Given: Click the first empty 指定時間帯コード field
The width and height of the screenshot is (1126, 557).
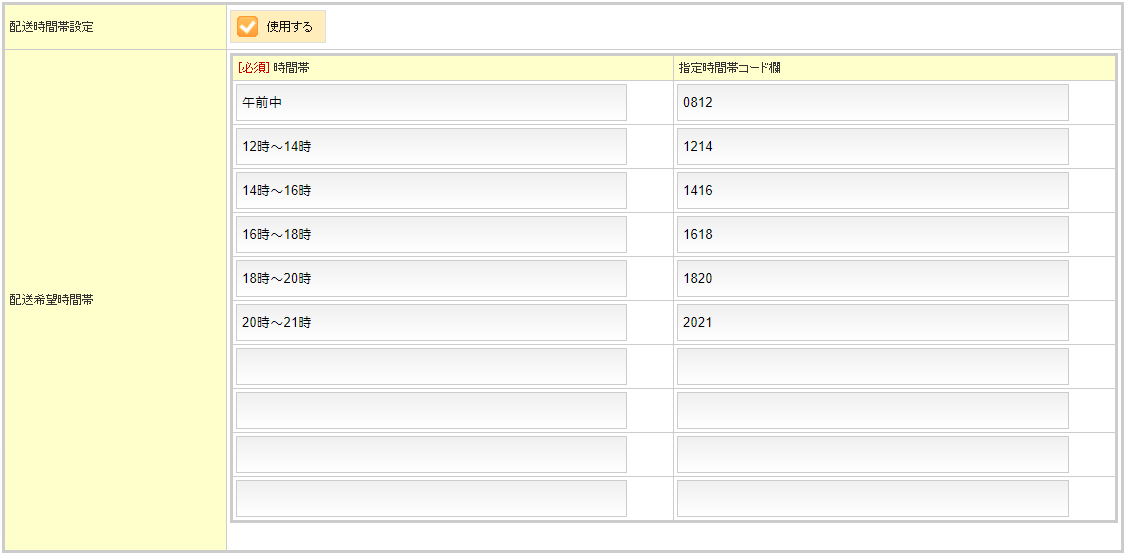Looking at the screenshot, I should click(872, 367).
